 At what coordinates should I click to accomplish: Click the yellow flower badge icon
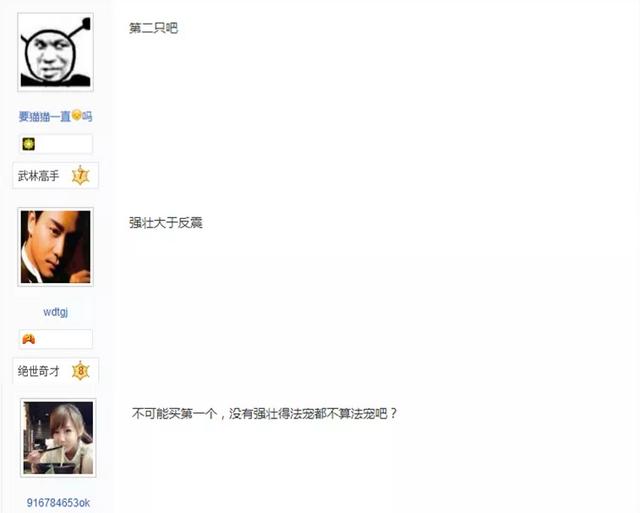click(x=29, y=144)
